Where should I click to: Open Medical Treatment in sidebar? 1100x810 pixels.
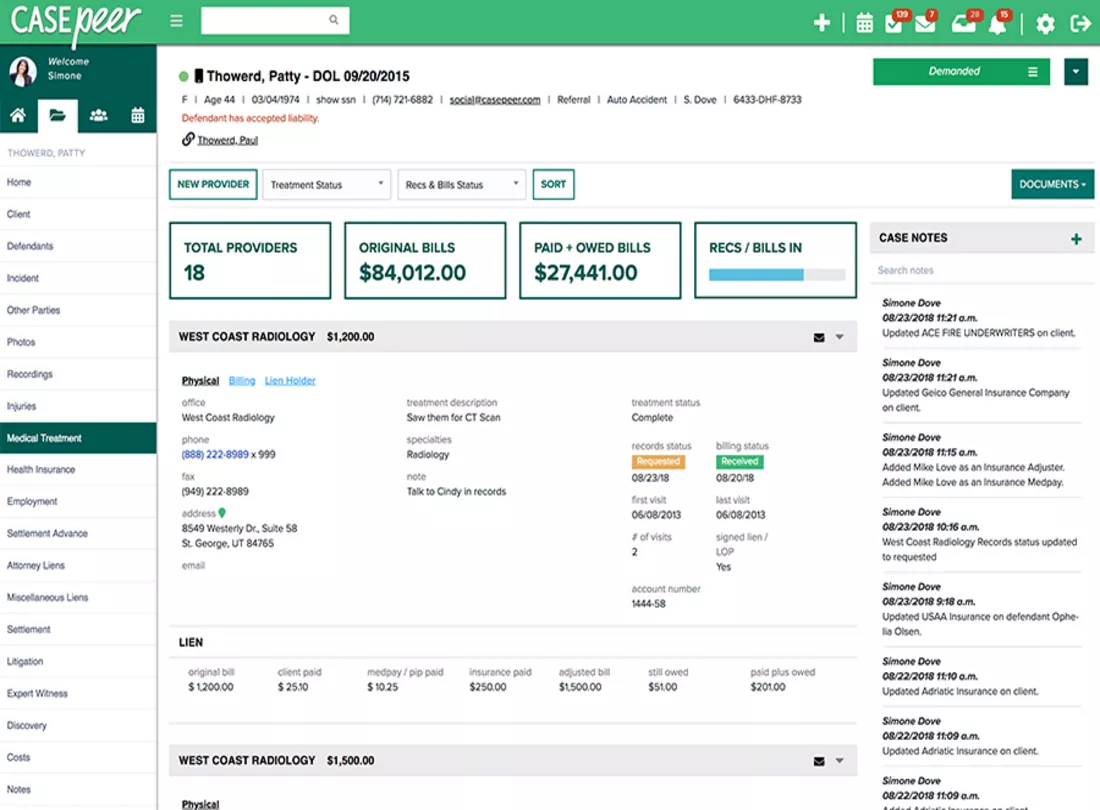click(x=78, y=438)
